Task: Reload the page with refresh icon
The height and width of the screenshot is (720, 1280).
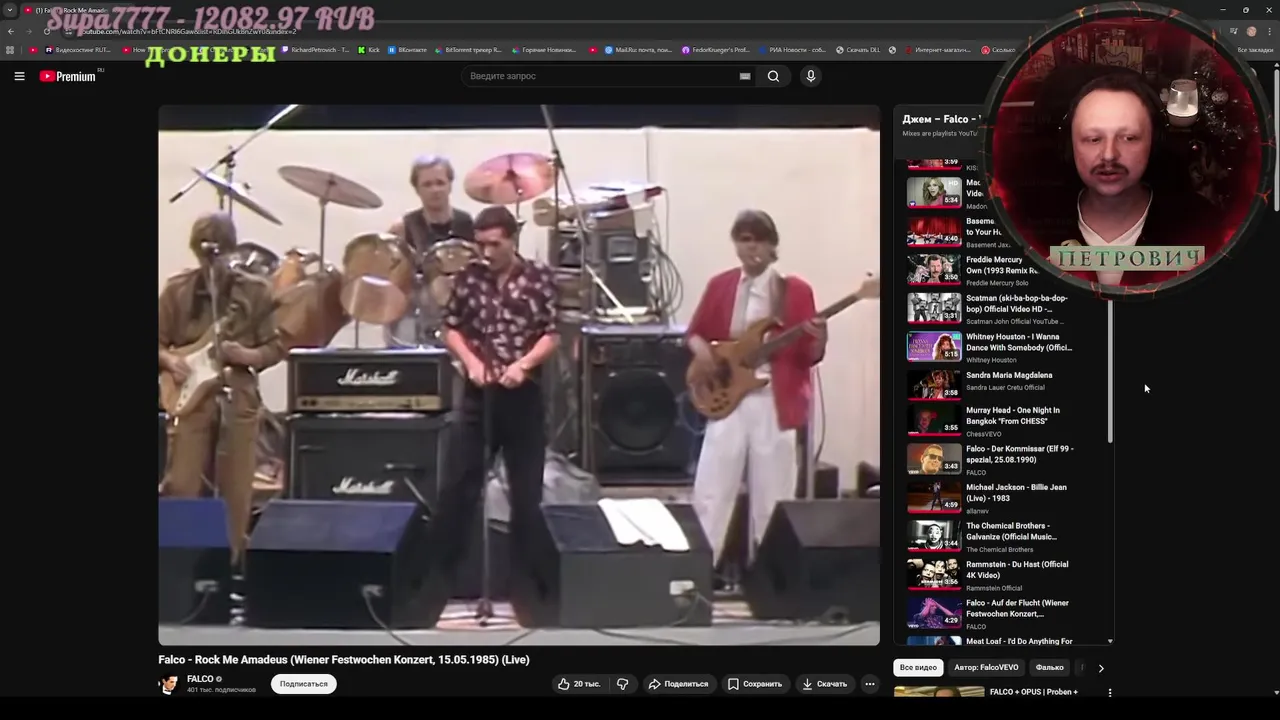Action: click(x=47, y=31)
